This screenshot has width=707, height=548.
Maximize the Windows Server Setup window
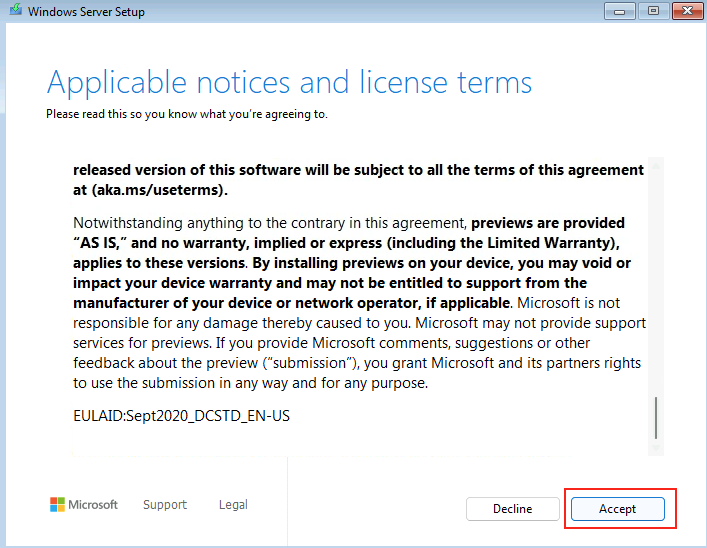653,11
